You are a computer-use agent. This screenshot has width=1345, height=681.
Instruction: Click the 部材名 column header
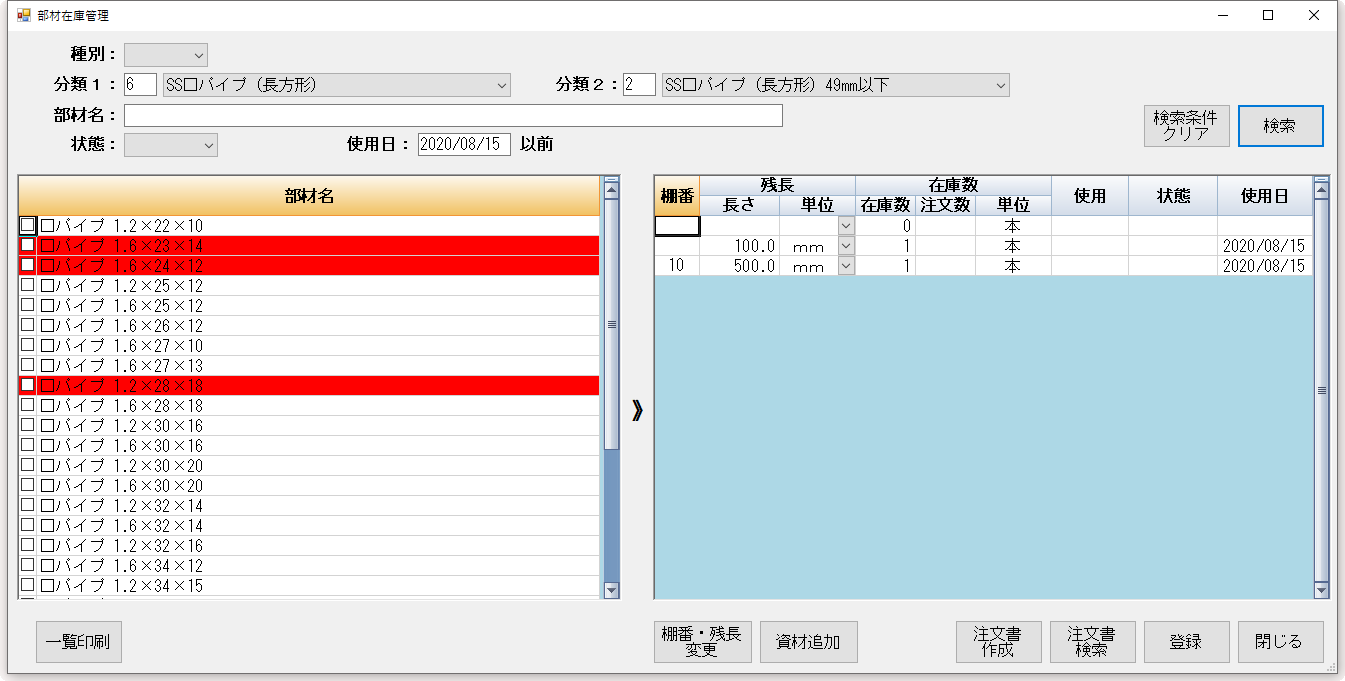(x=309, y=196)
